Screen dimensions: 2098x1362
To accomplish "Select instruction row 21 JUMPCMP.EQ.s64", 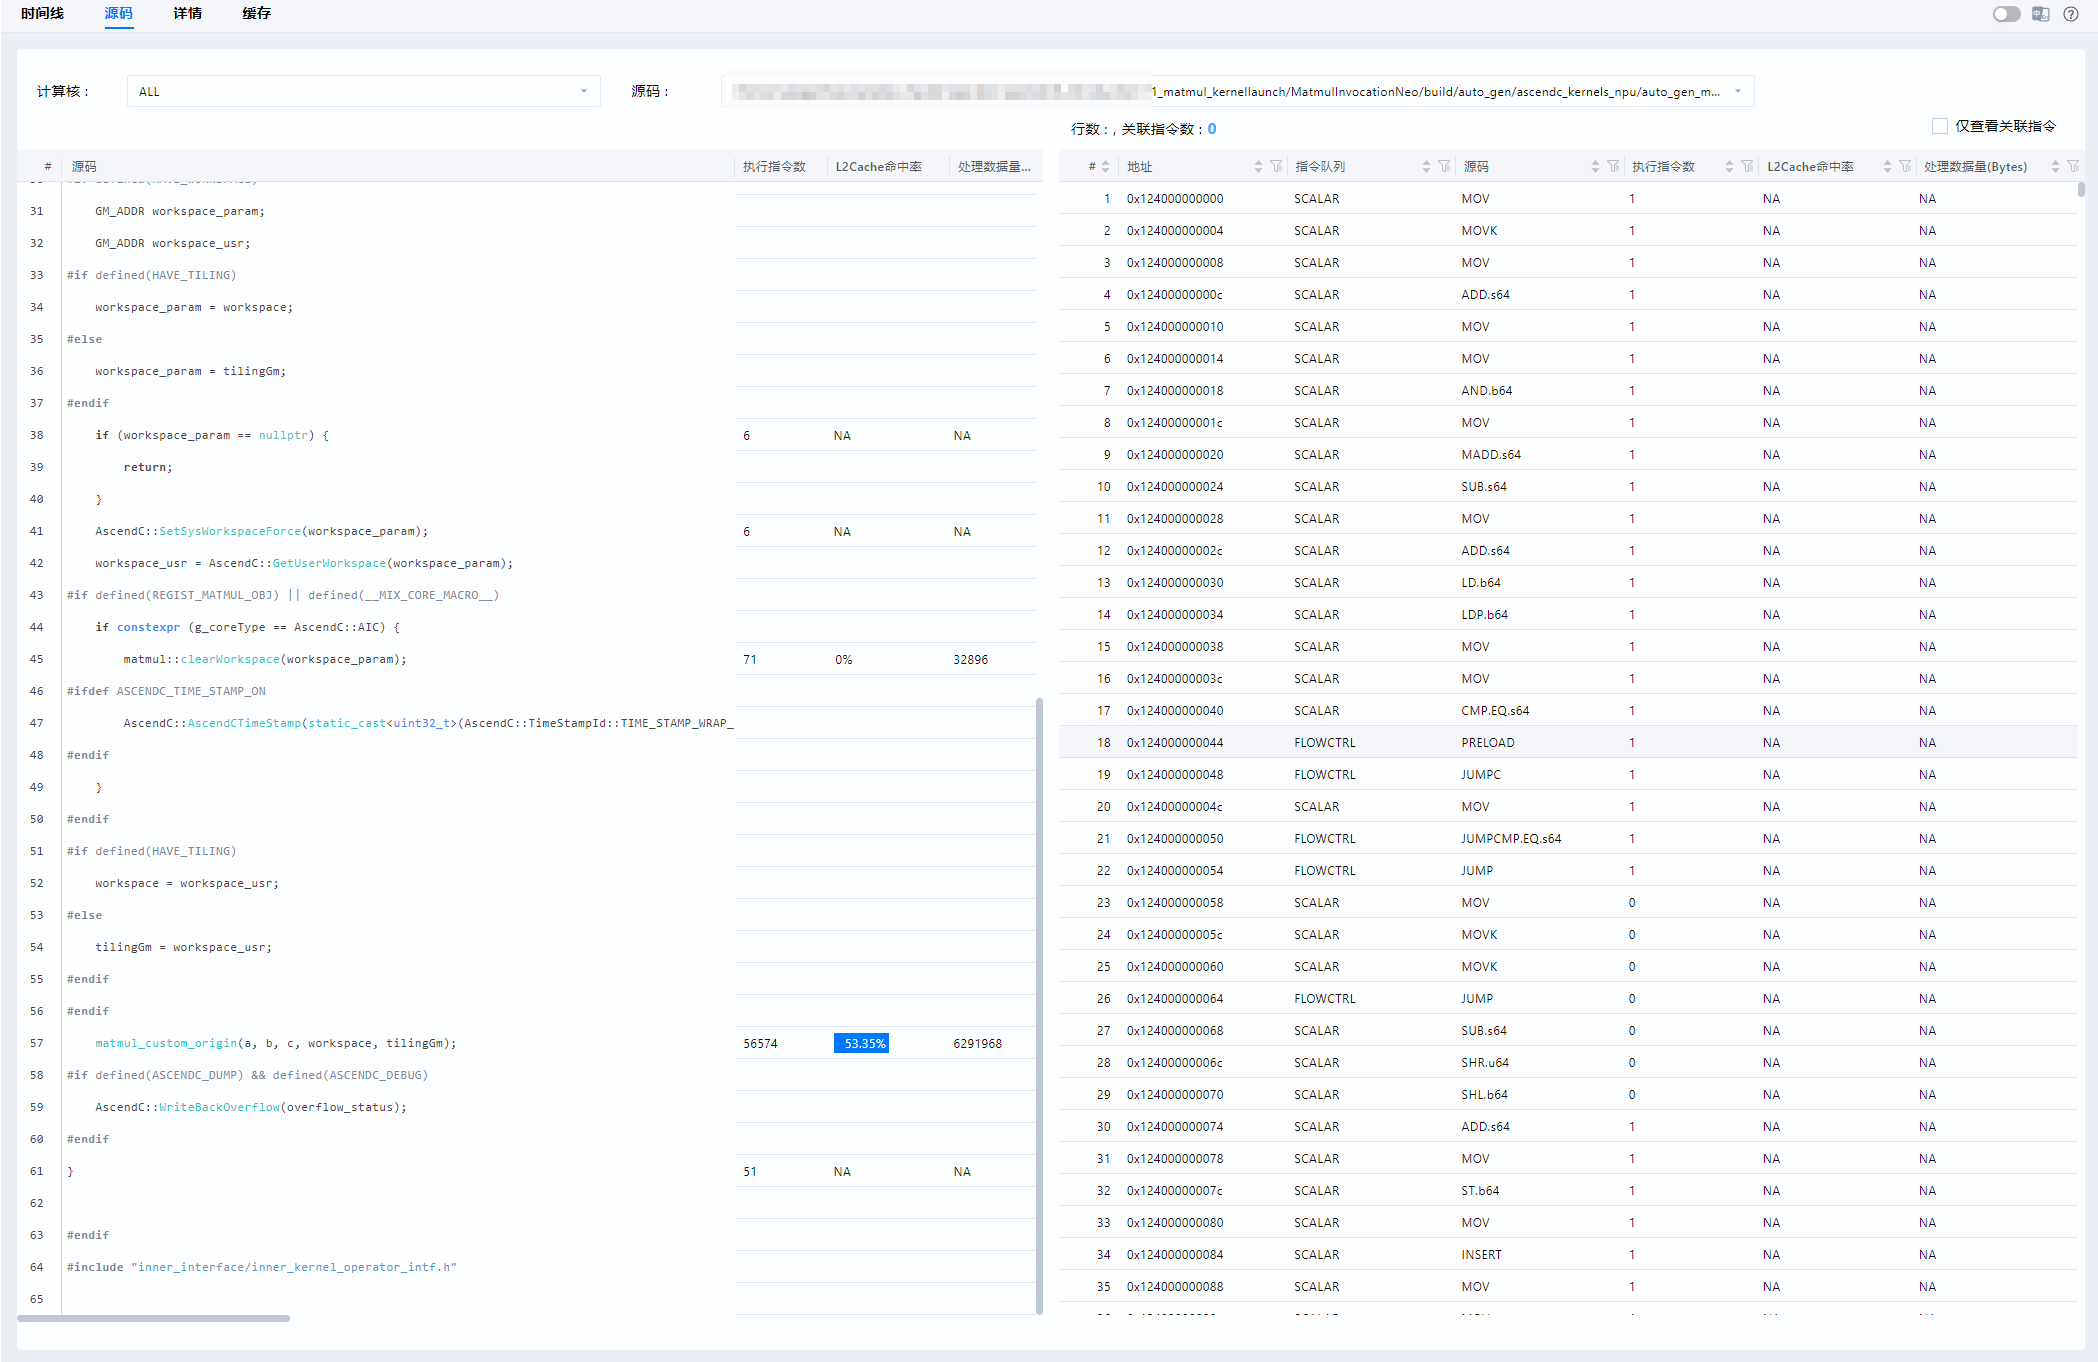I will click(1568, 838).
